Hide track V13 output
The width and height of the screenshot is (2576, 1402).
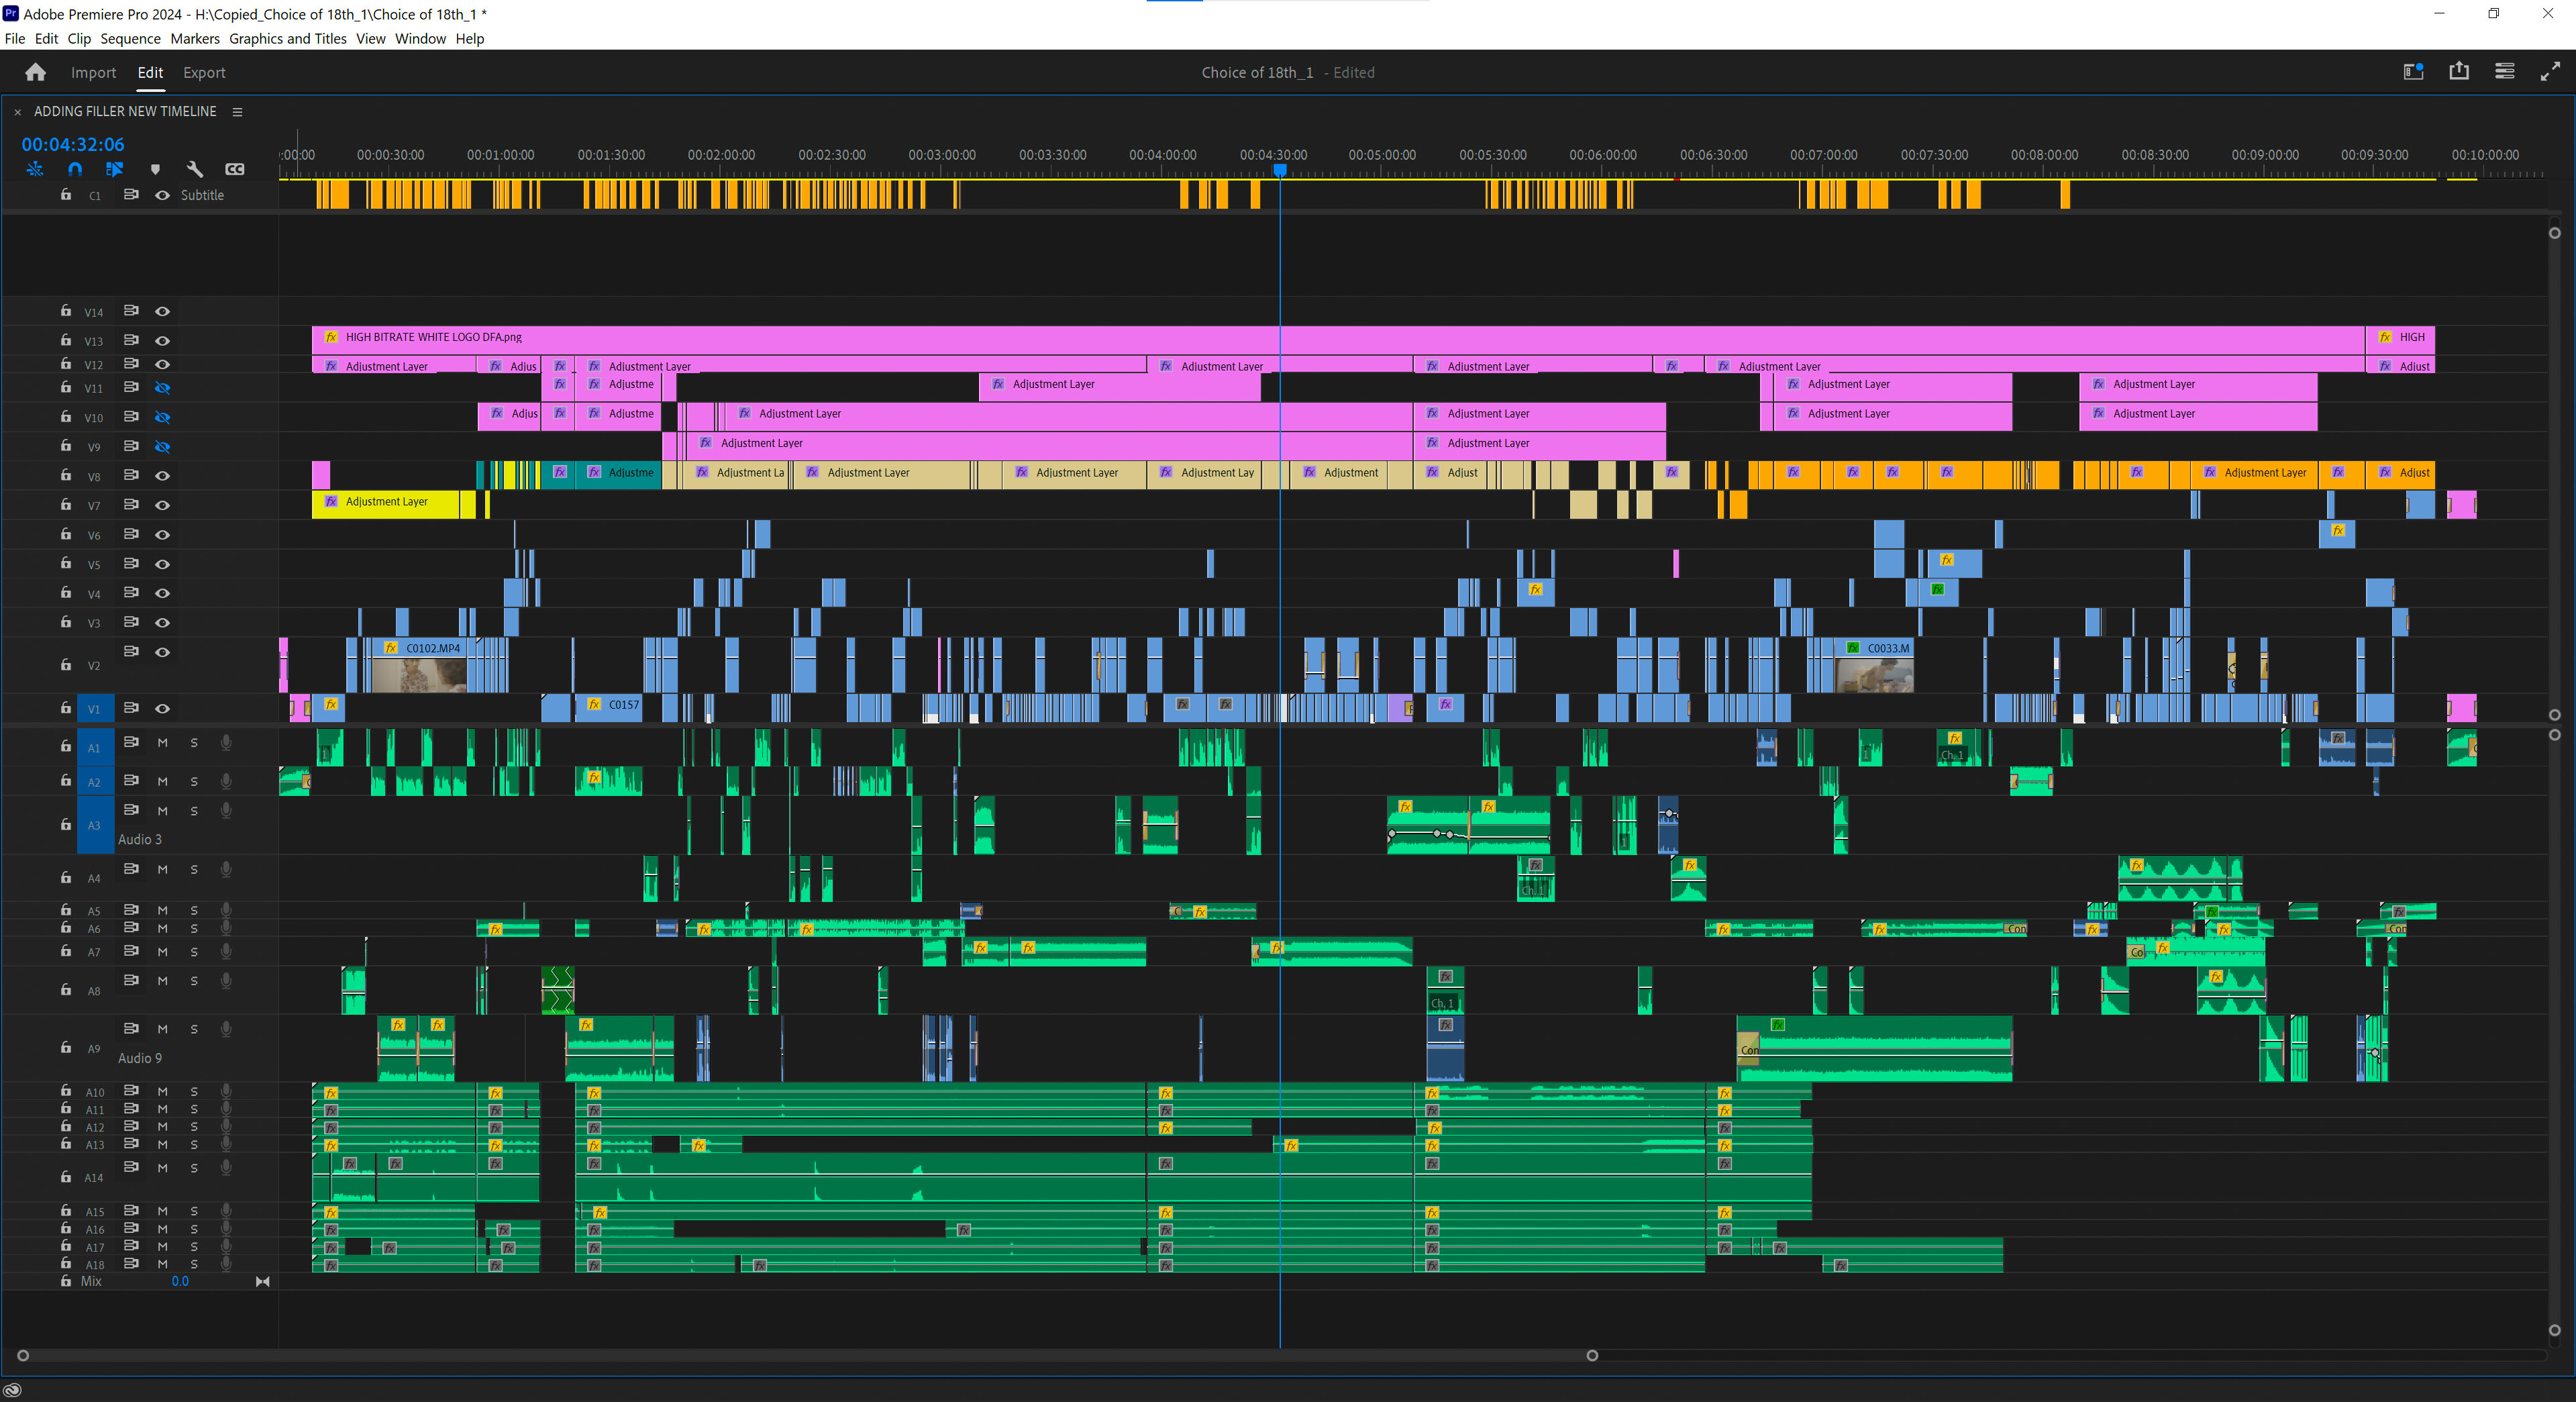tap(163, 340)
